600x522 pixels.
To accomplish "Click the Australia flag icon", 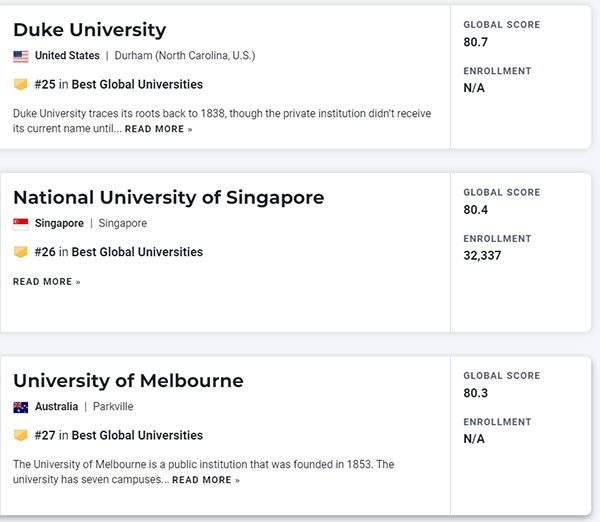I will pos(20,407).
